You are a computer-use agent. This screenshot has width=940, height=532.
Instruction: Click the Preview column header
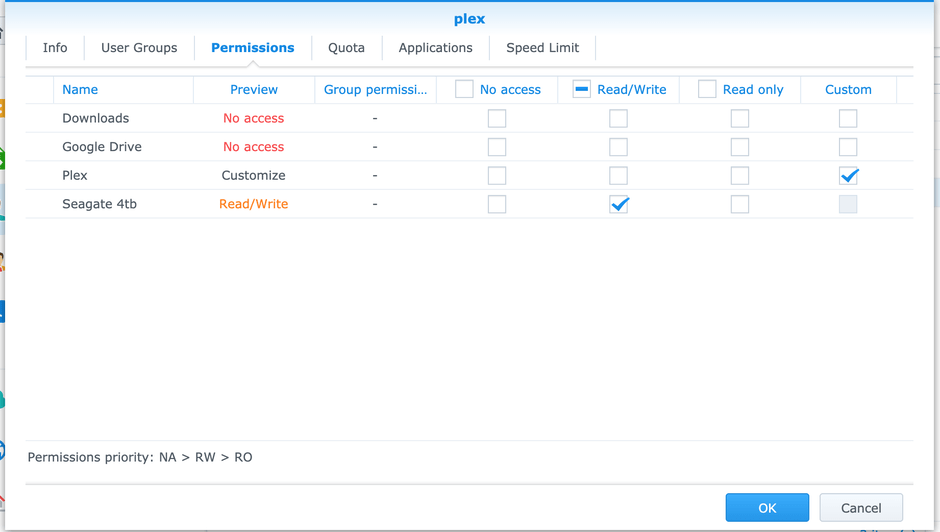coord(254,90)
